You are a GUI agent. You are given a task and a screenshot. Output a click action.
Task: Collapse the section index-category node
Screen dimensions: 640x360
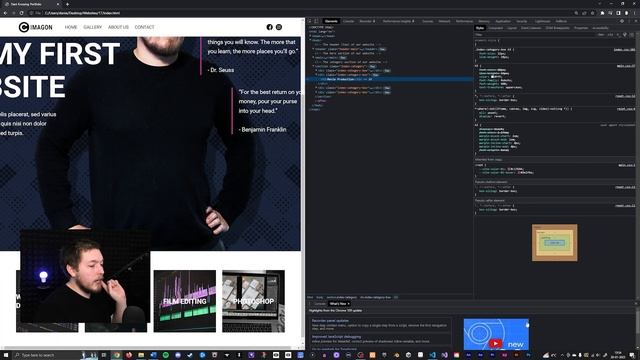click(x=313, y=66)
